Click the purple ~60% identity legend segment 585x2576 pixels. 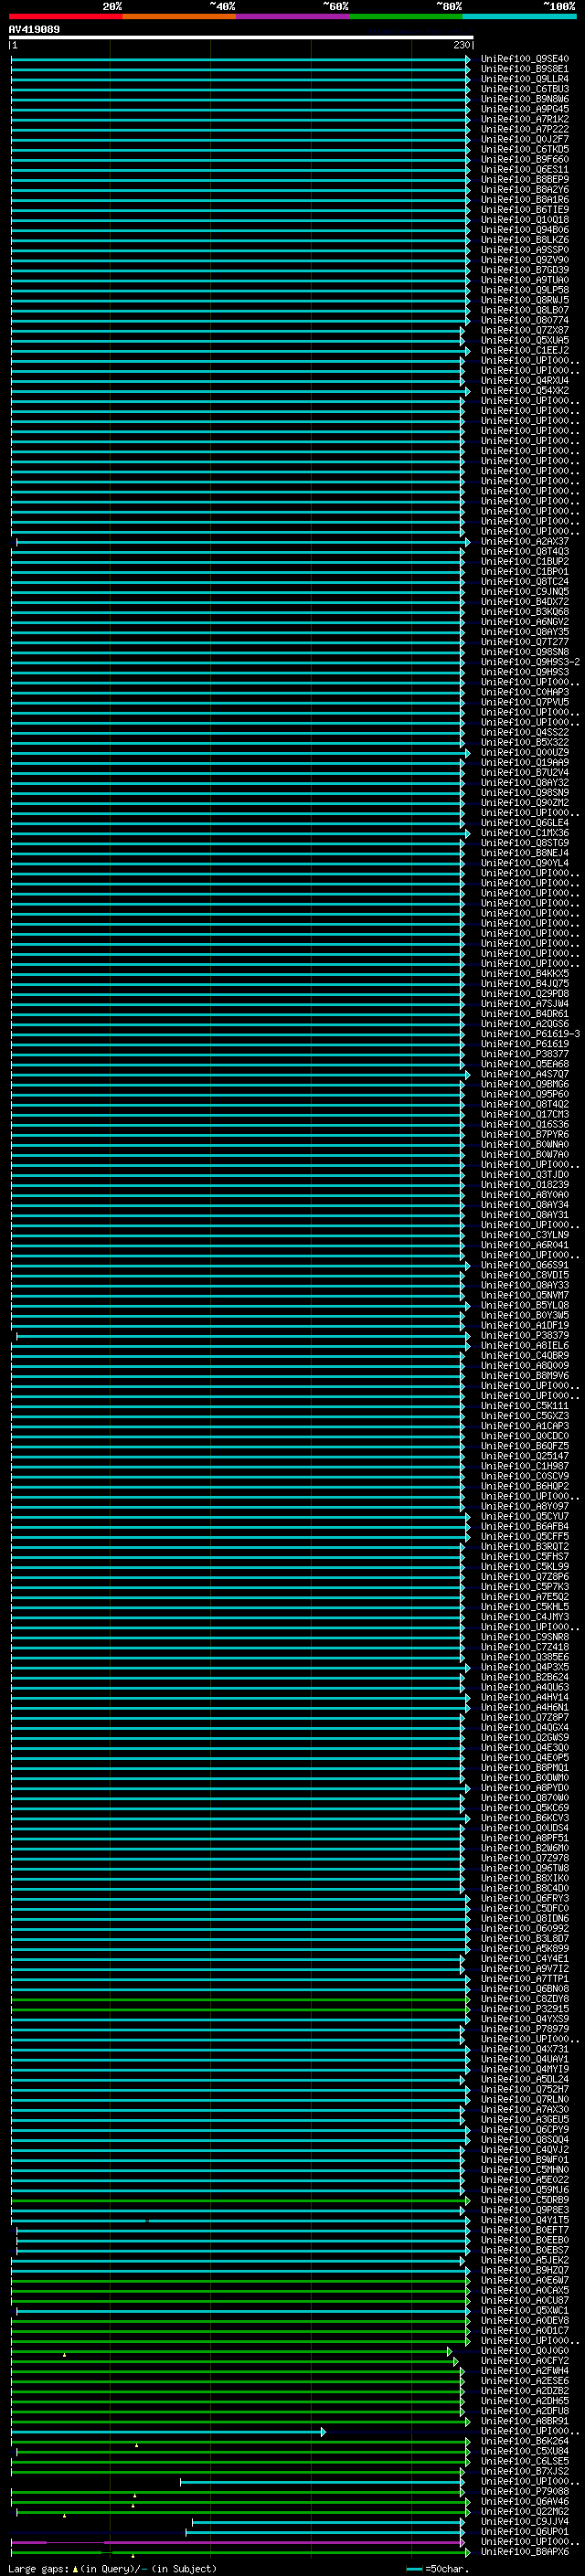(x=292, y=16)
